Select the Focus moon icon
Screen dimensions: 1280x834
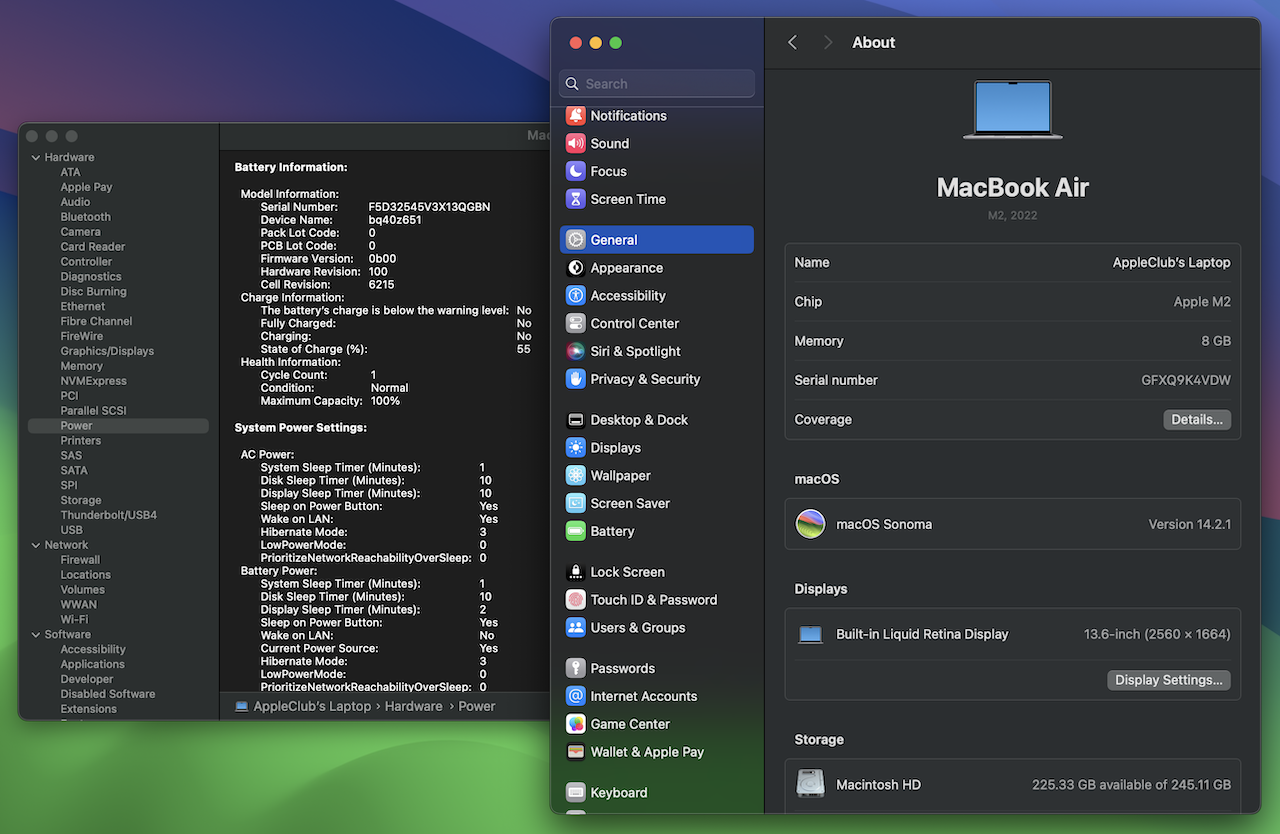click(575, 171)
